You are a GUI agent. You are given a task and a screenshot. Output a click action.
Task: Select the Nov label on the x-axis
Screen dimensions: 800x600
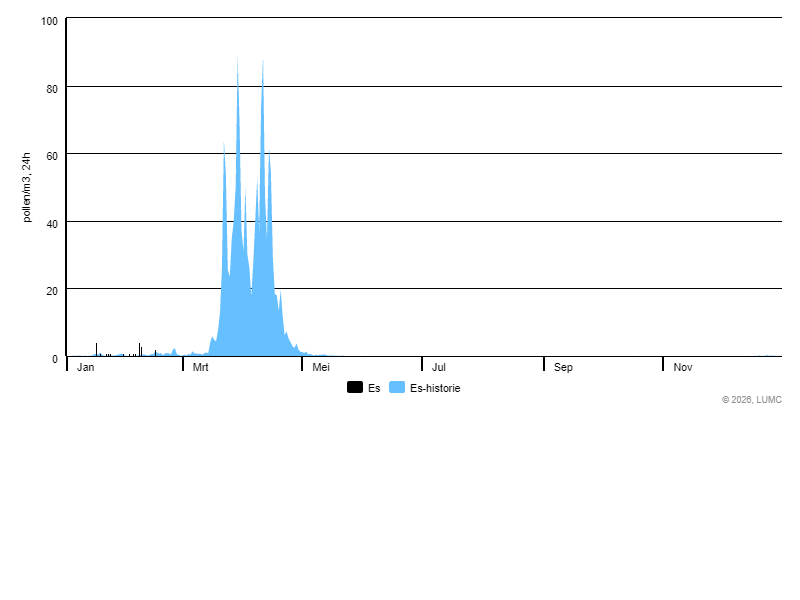(x=683, y=368)
